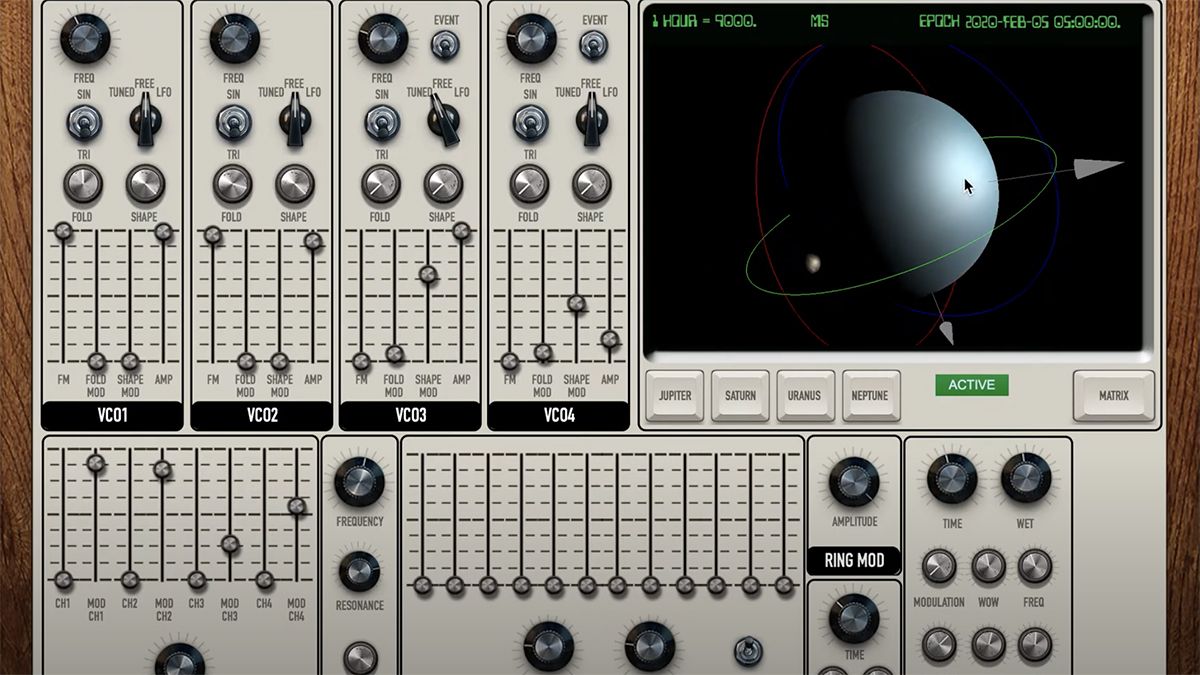Open the SATURN planet tab
This screenshot has height=675, width=1200.
(x=739, y=396)
